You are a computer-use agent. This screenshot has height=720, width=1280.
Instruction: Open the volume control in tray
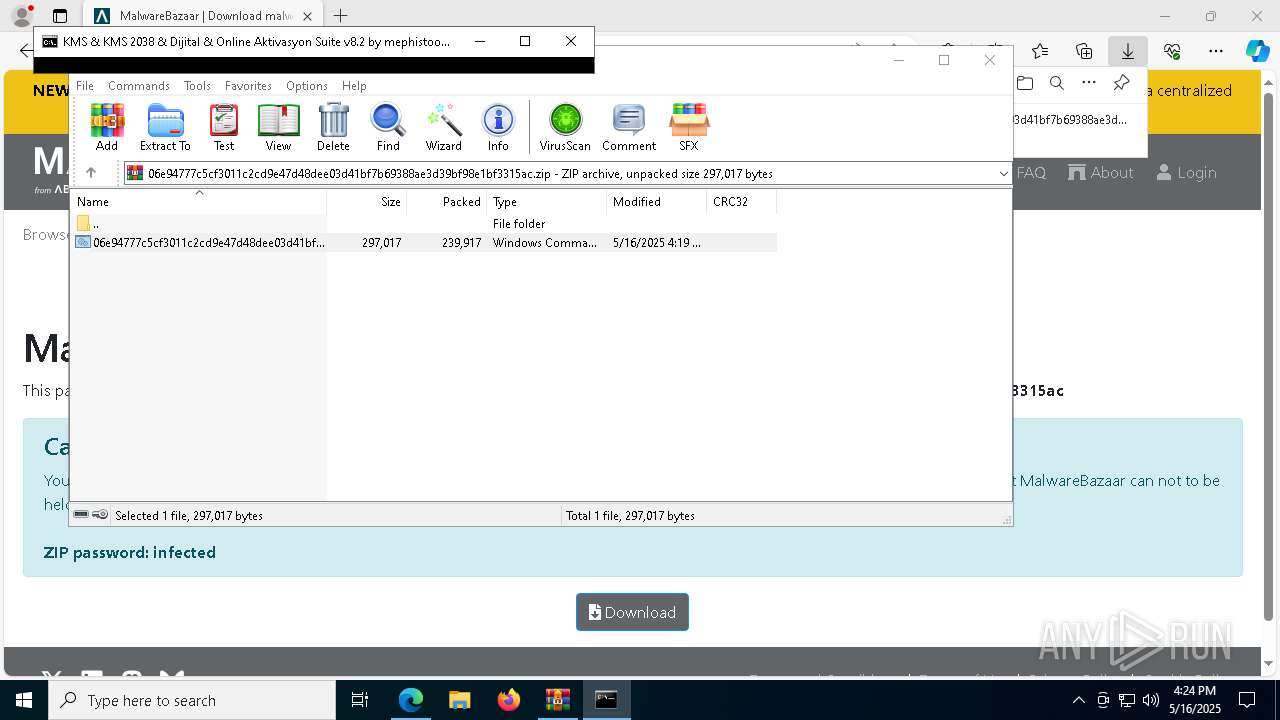tap(1151, 700)
